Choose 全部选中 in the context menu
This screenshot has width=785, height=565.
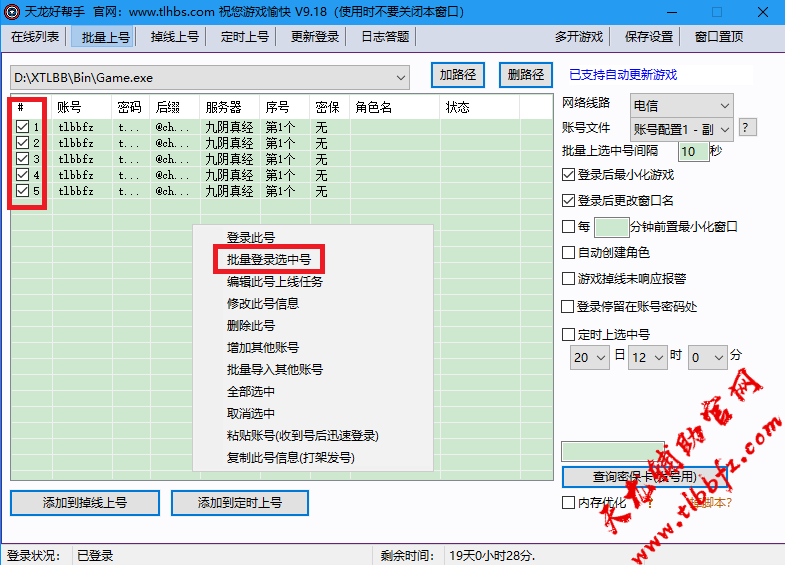coord(250,392)
